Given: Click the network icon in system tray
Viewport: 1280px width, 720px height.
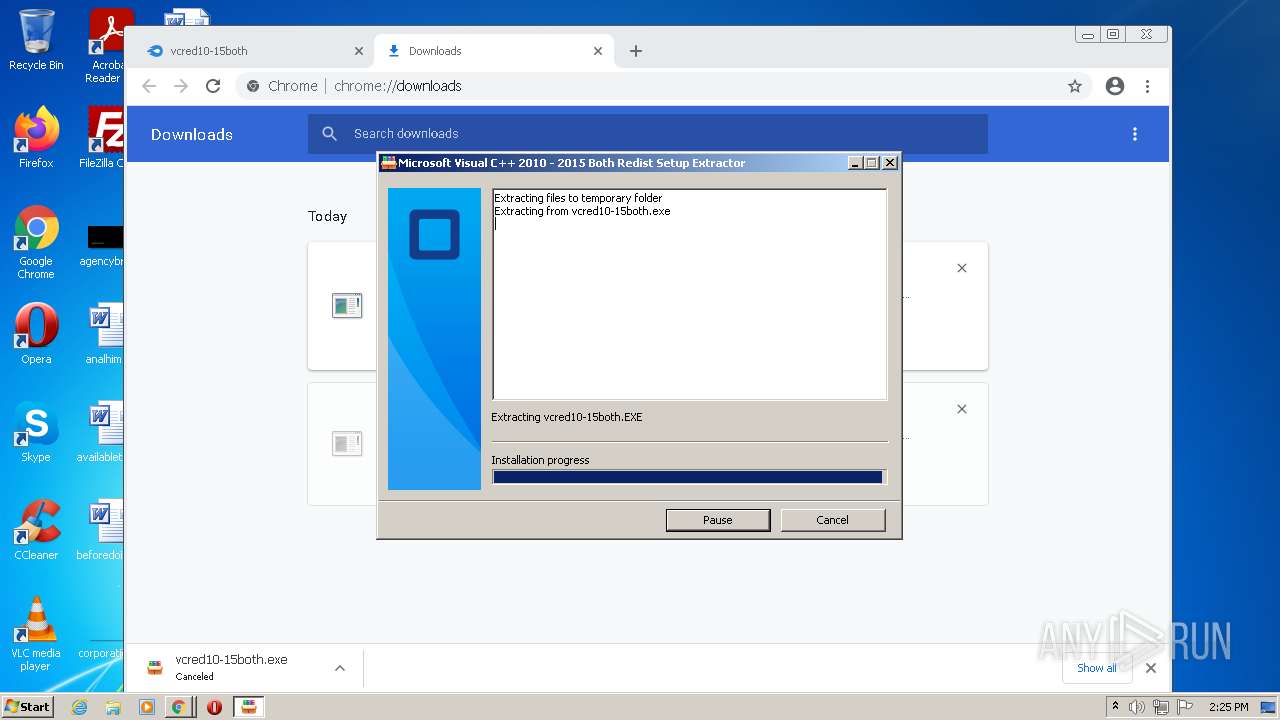Looking at the screenshot, I should coord(1160,707).
